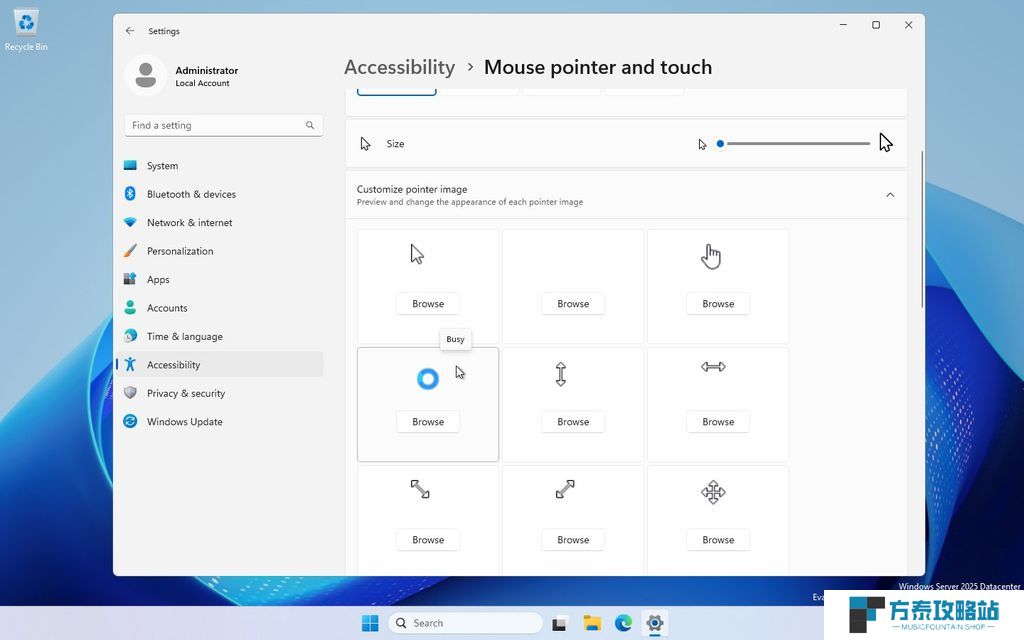Open File Explorer from the taskbar
The height and width of the screenshot is (640, 1024).
592,623
